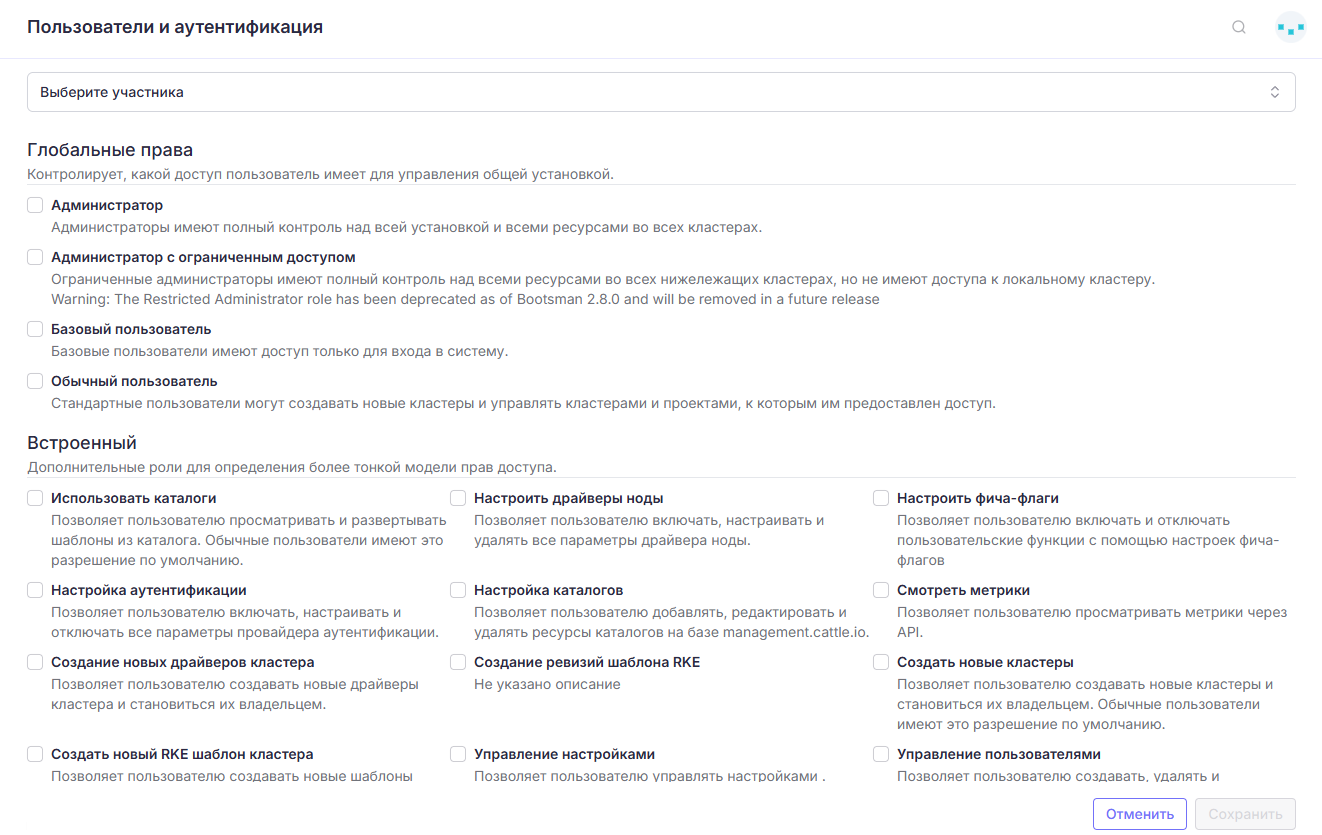Expand the Выберите участника dropdown
The height and width of the screenshot is (835, 1322).
[x=661, y=92]
